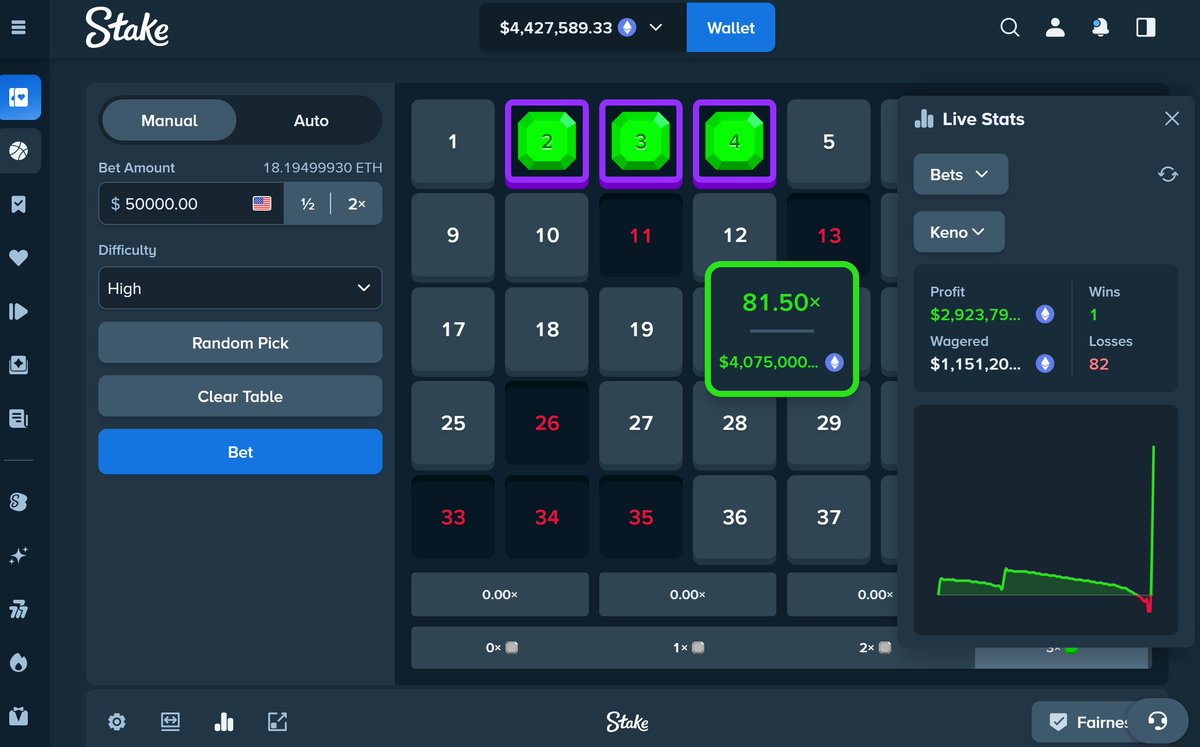Open the Sports basketball icon in sidebar
Image resolution: width=1200 pixels, height=747 pixels.
[19, 152]
